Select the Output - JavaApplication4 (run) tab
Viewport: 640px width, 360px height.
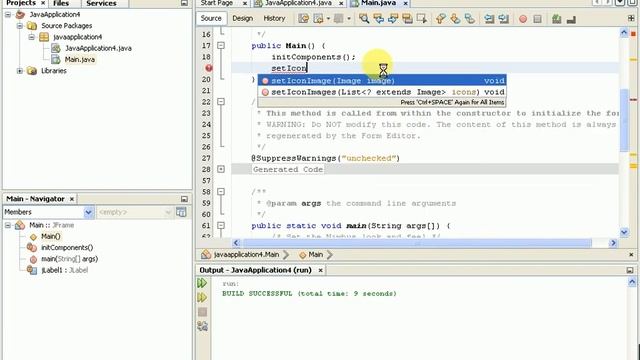point(256,270)
